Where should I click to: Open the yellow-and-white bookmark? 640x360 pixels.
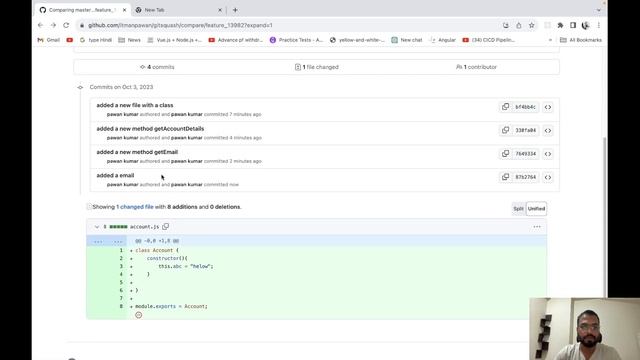tap(358, 40)
